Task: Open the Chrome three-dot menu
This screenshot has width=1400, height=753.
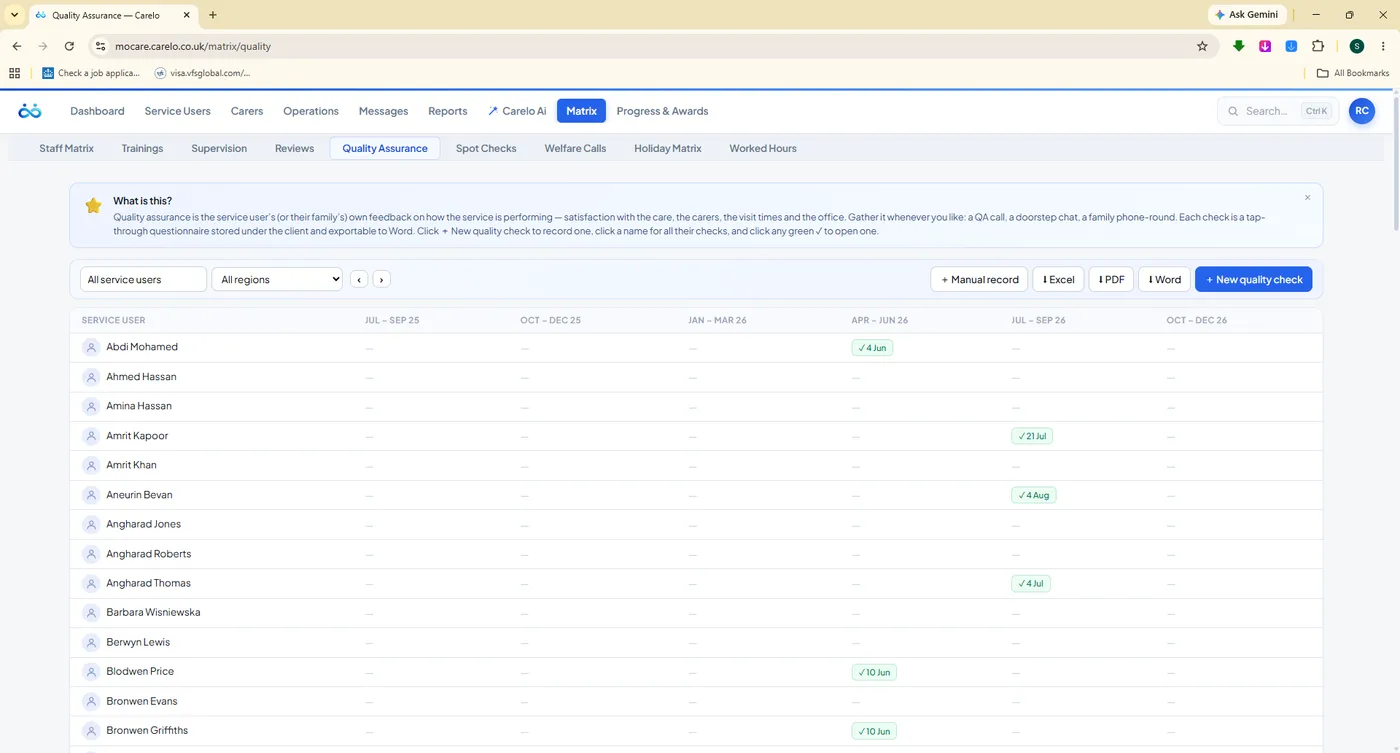Action: click(1383, 46)
